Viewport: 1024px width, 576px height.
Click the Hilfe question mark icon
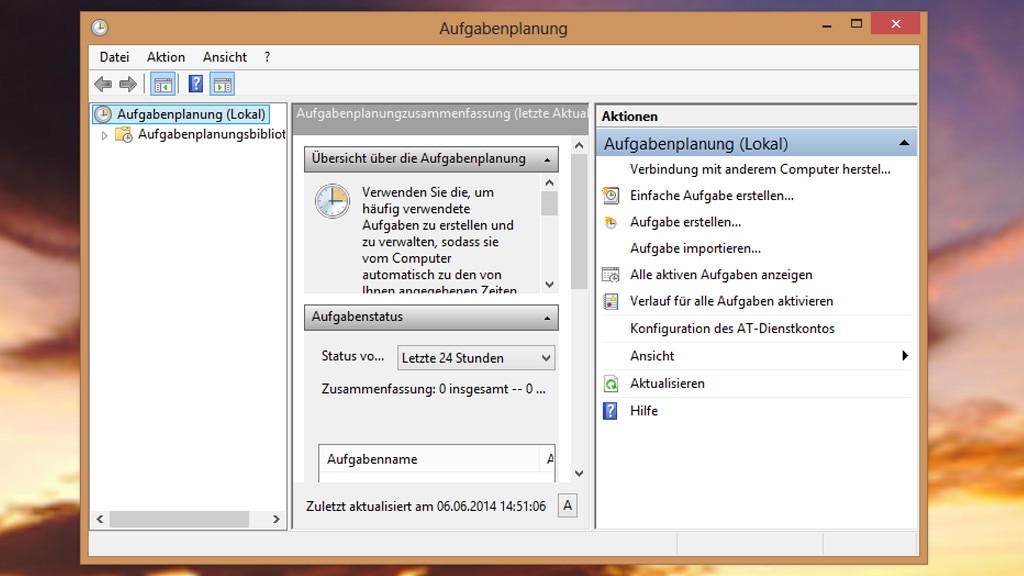(610, 410)
